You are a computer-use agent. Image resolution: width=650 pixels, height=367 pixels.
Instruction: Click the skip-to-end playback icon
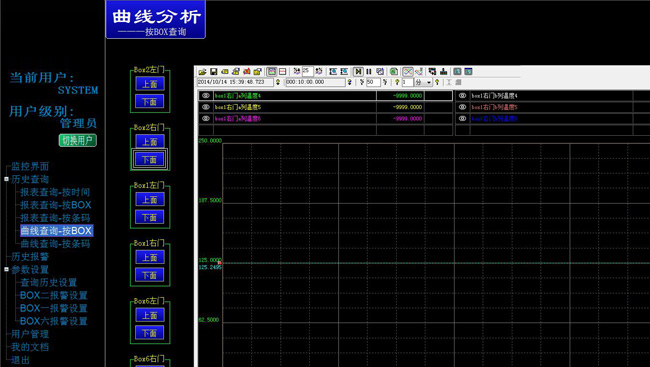pyautogui.click(x=359, y=72)
